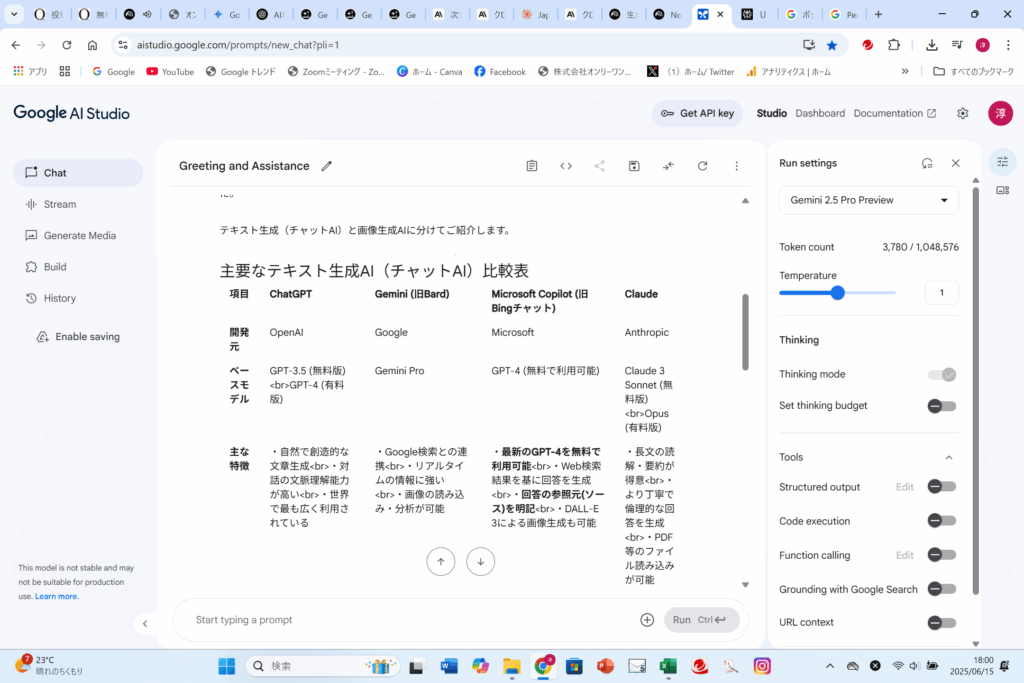Enable URL context toggle
The image size is (1024, 683).
(x=942, y=622)
